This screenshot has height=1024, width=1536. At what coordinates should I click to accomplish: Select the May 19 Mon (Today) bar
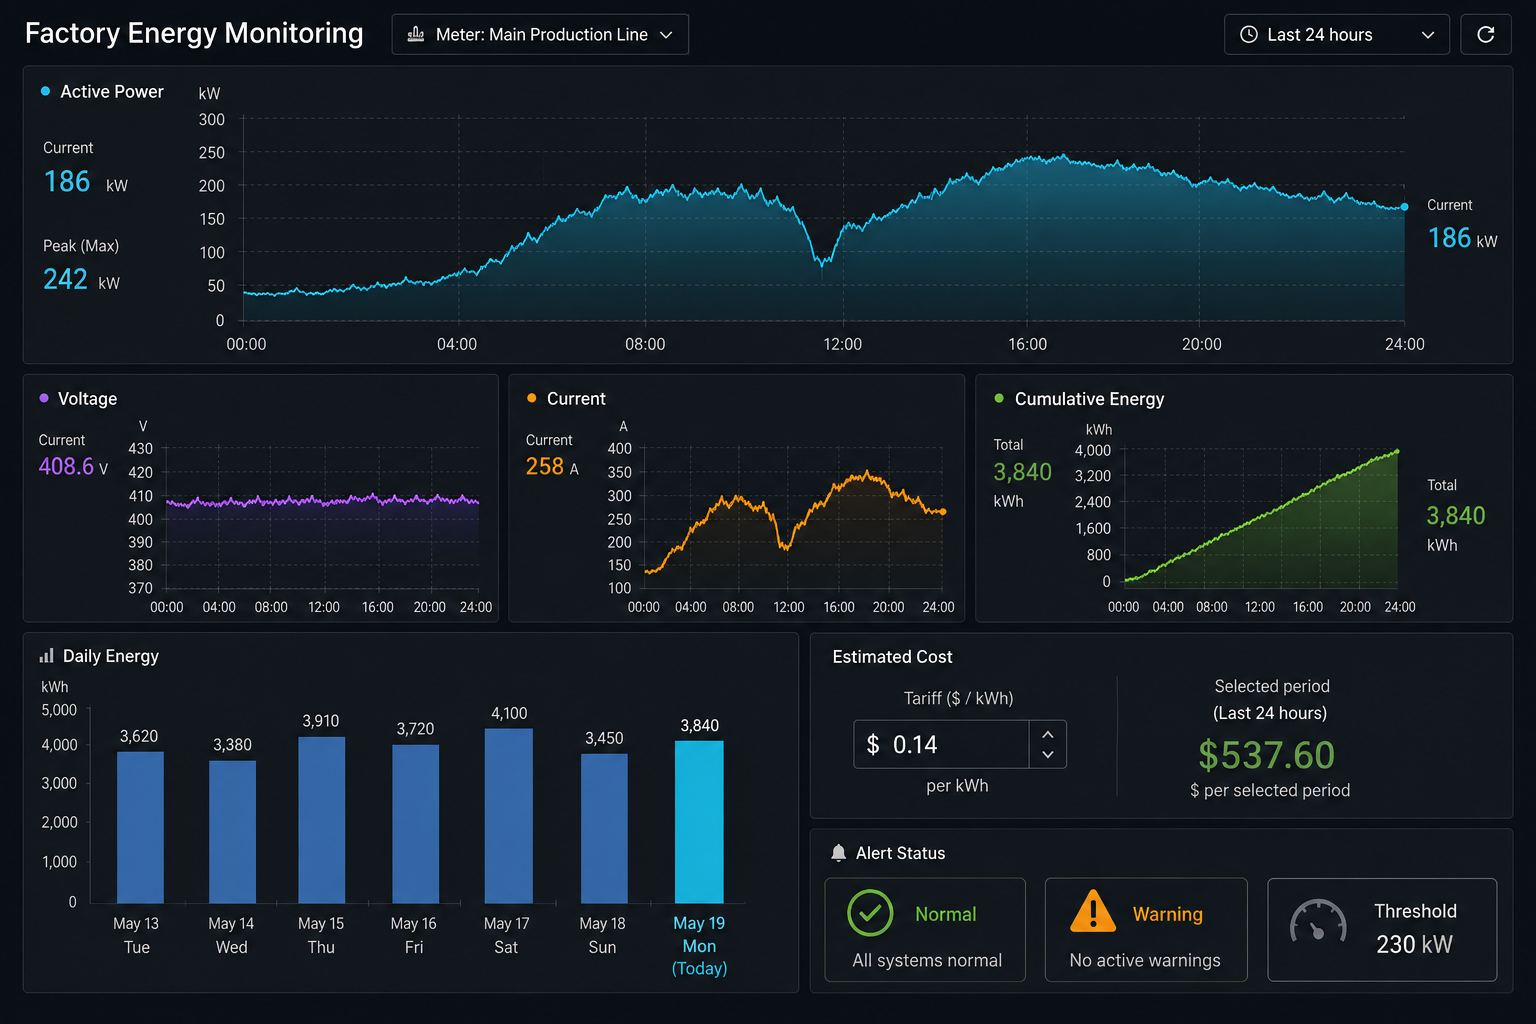point(699,822)
